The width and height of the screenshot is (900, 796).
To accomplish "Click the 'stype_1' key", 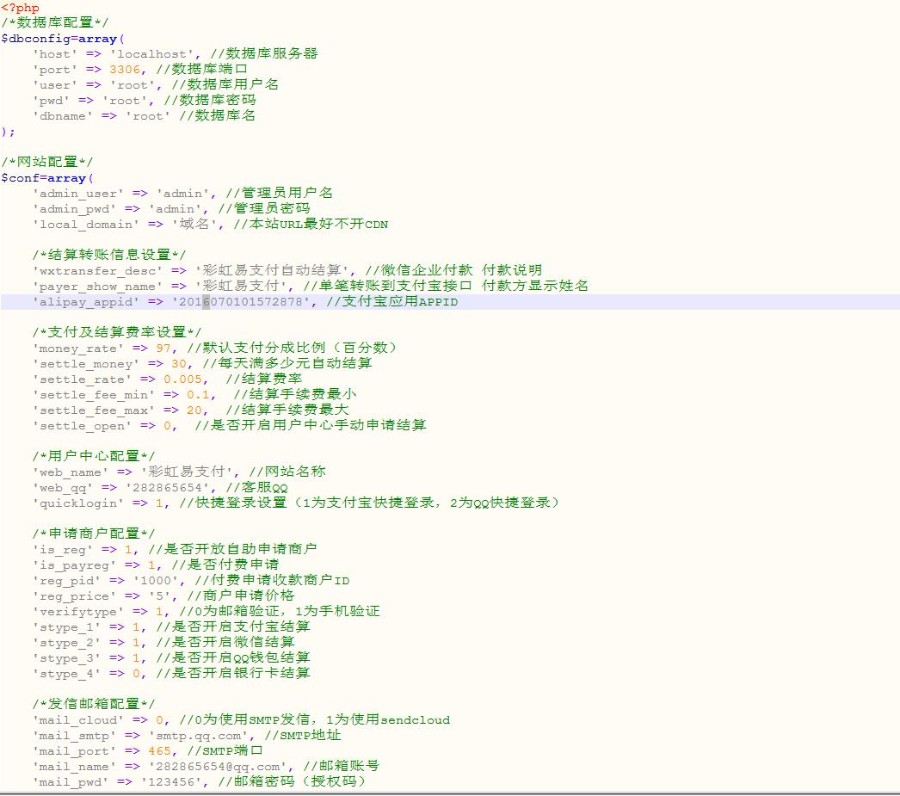I will click(x=67, y=627).
